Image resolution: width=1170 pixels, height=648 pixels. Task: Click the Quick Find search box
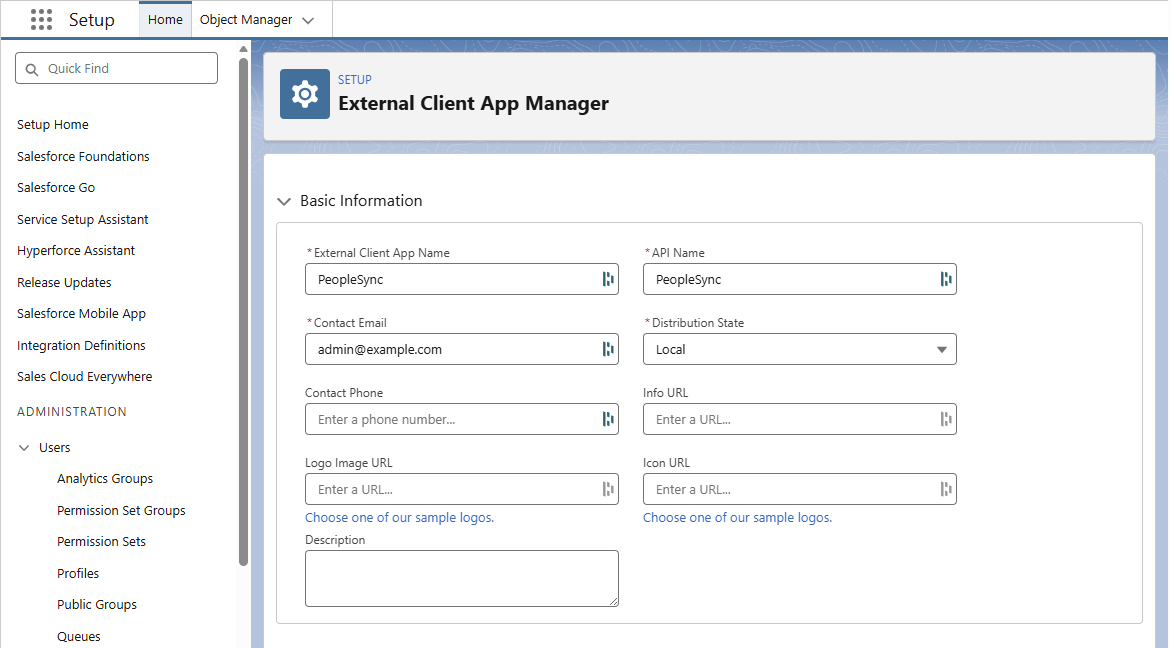click(116, 68)
